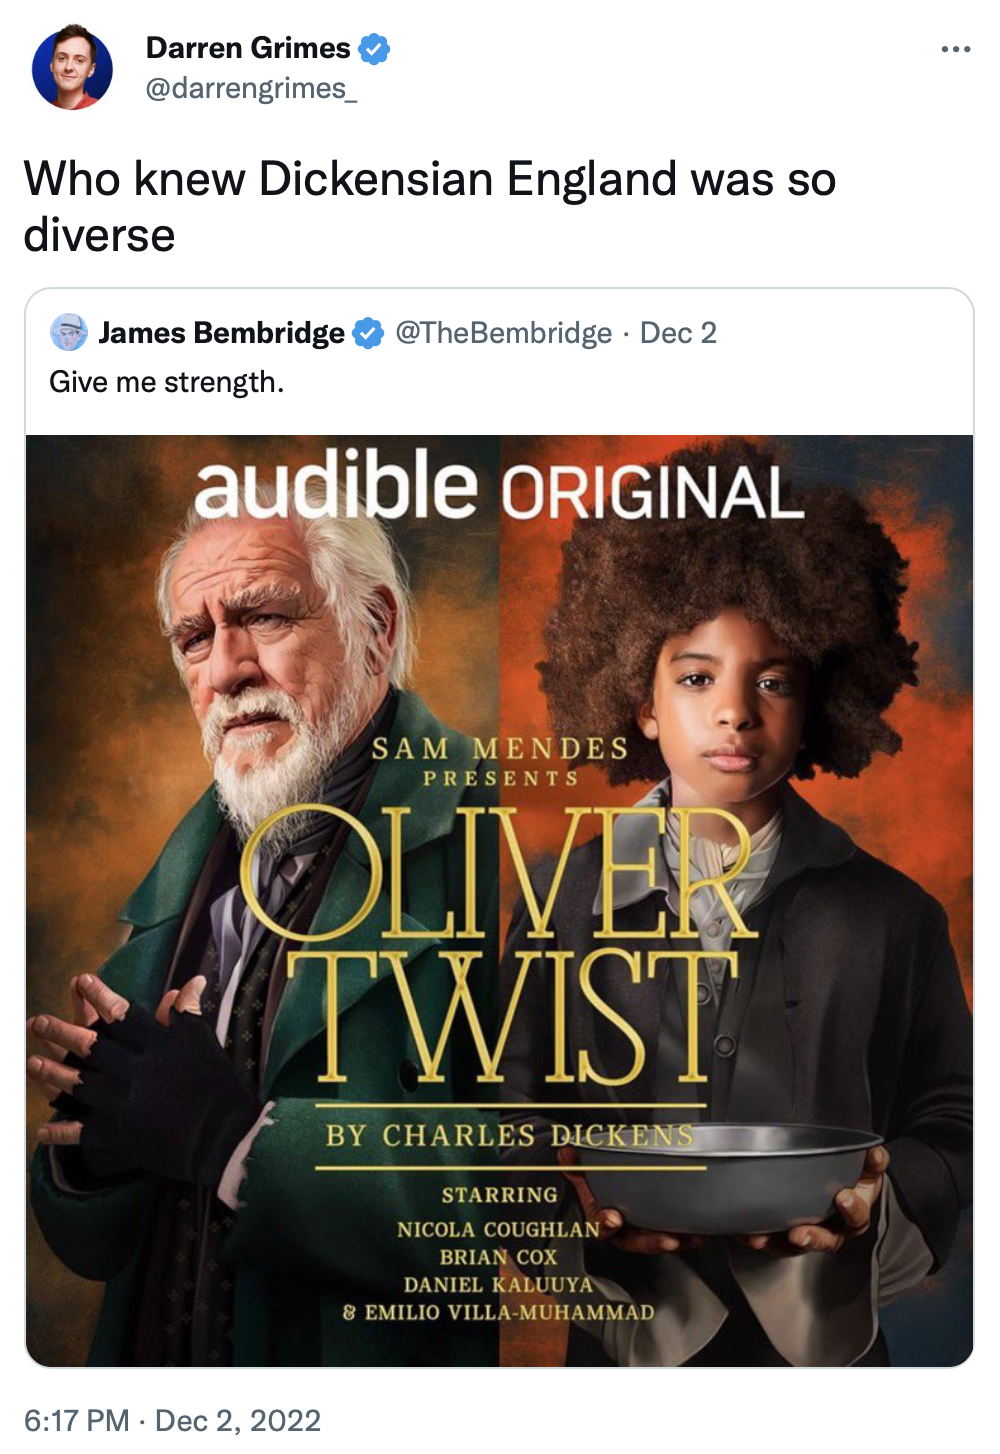Screen dimensions: 1000x1454
Task: Open the three-dot more options menu
Action: coord(955,49)
